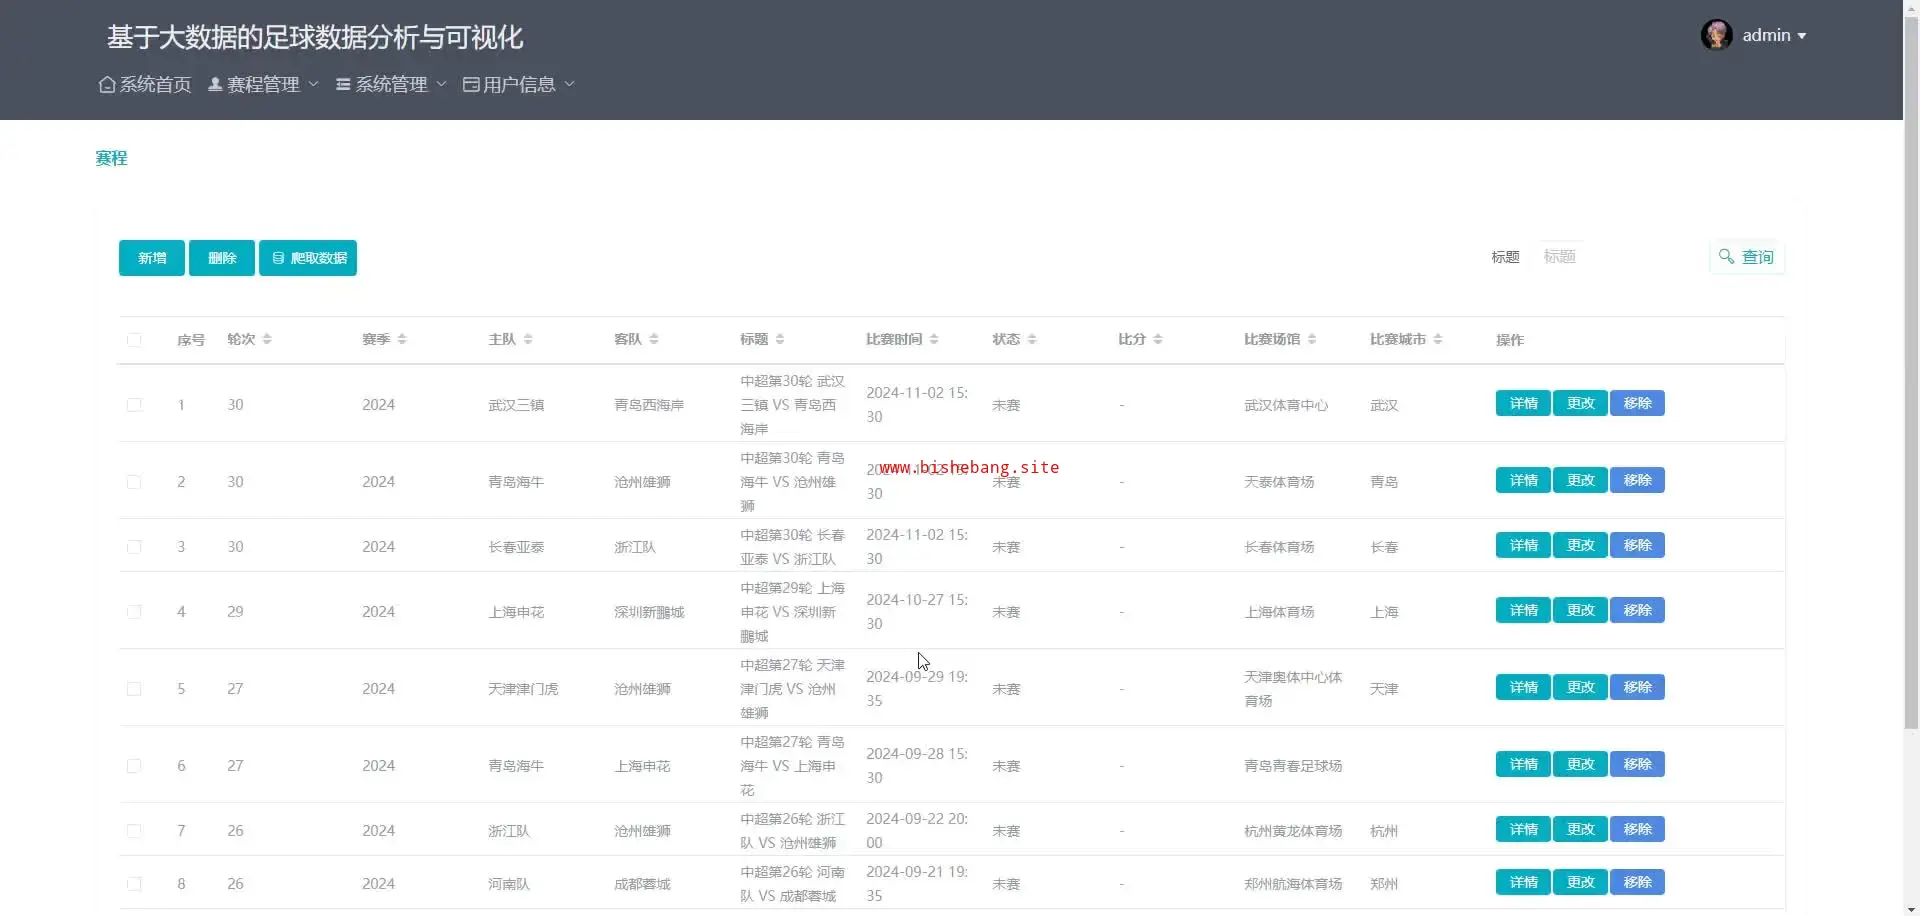1920x916 pixels.
Task: Click 详情 button for row 3 长春亚泰
Action: pyautogui.click(x=1523, y=546)
